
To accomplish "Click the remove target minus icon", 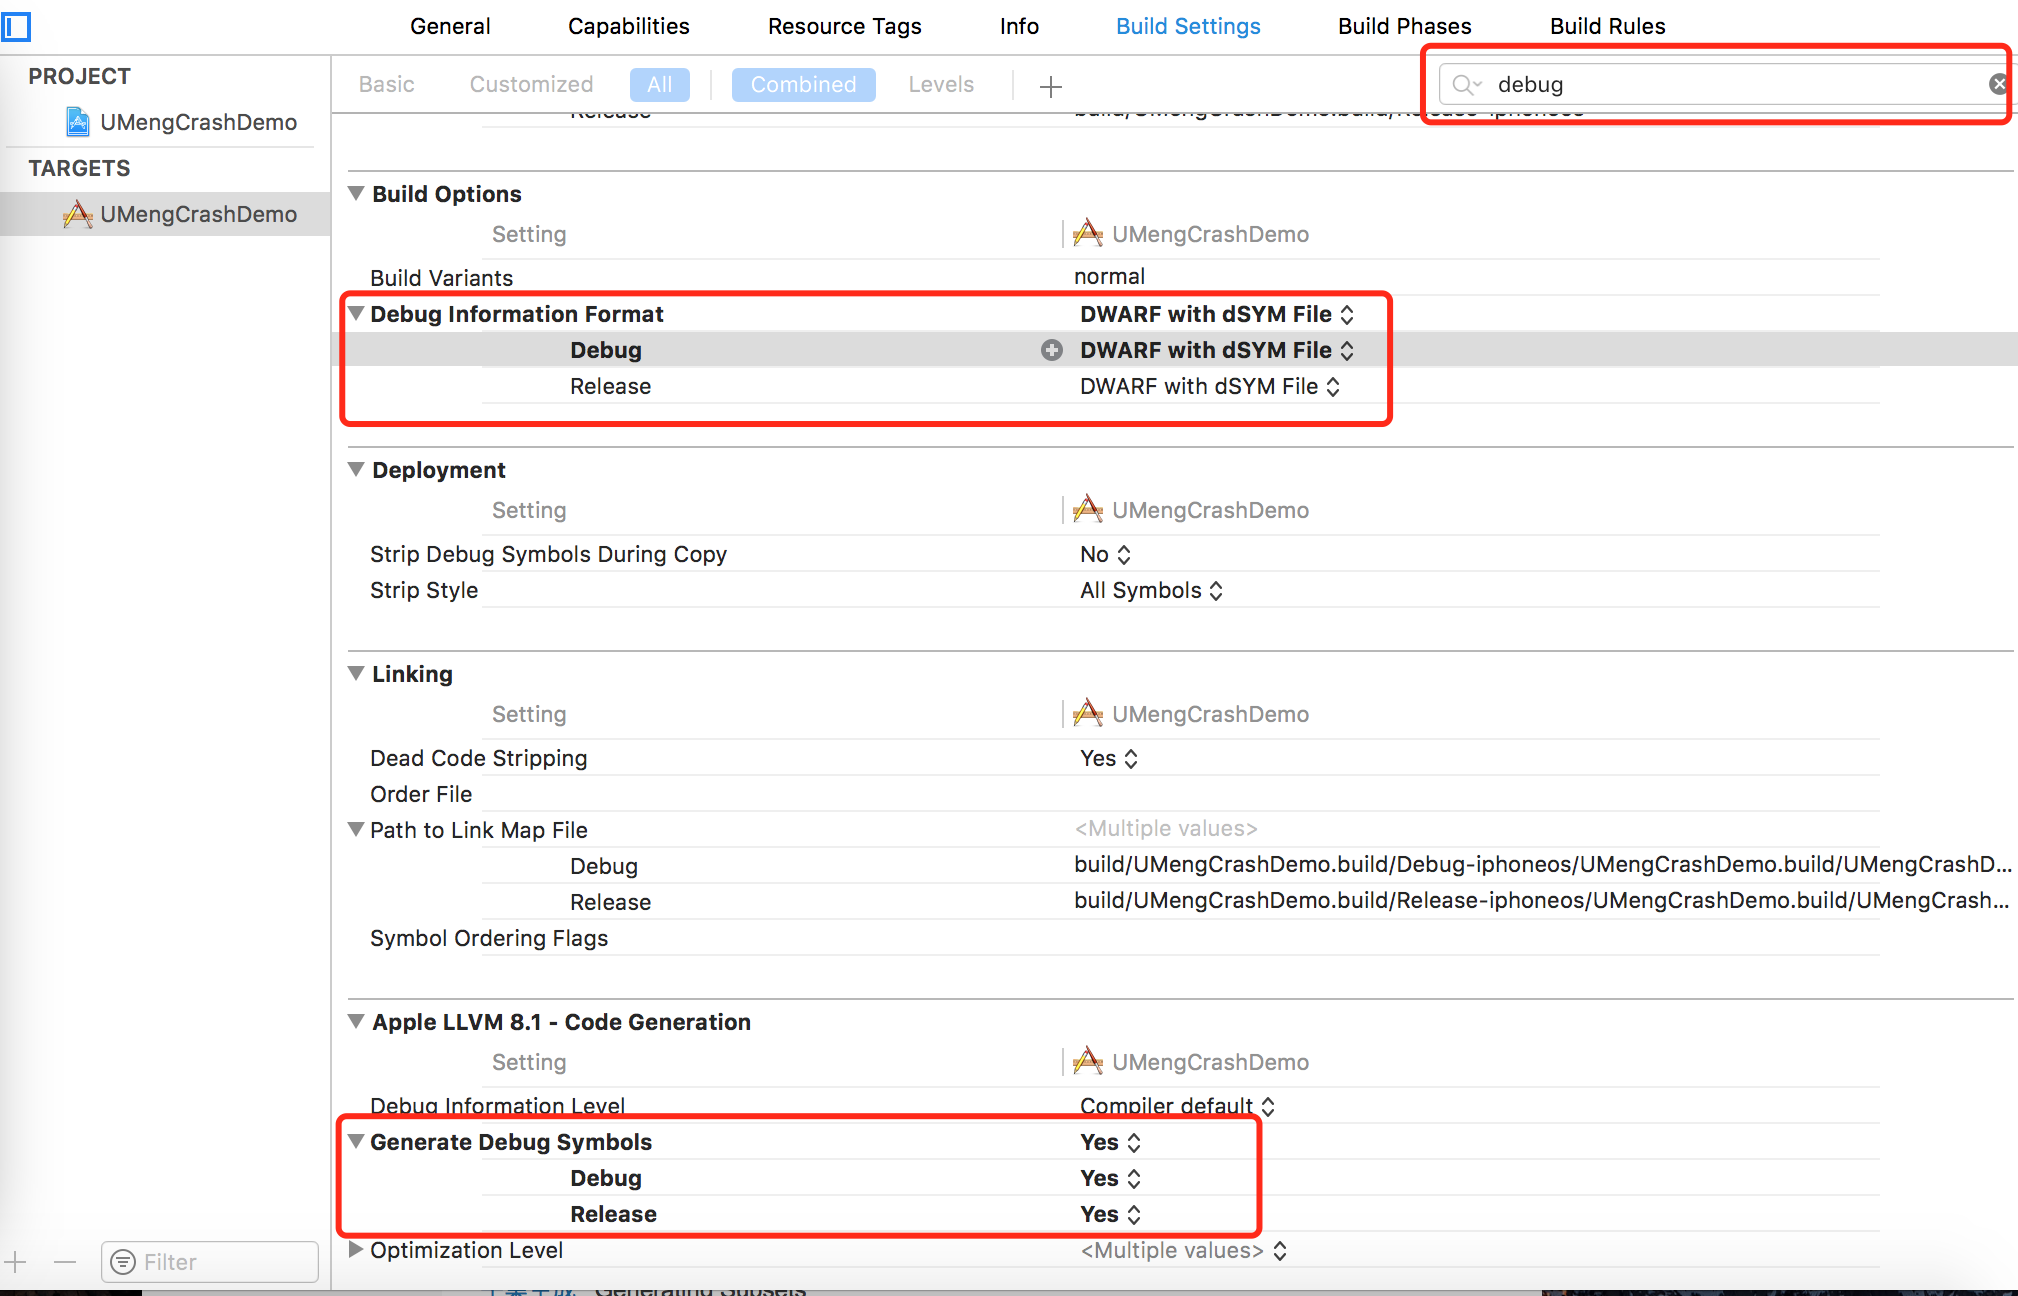I will coord(65,1262).
